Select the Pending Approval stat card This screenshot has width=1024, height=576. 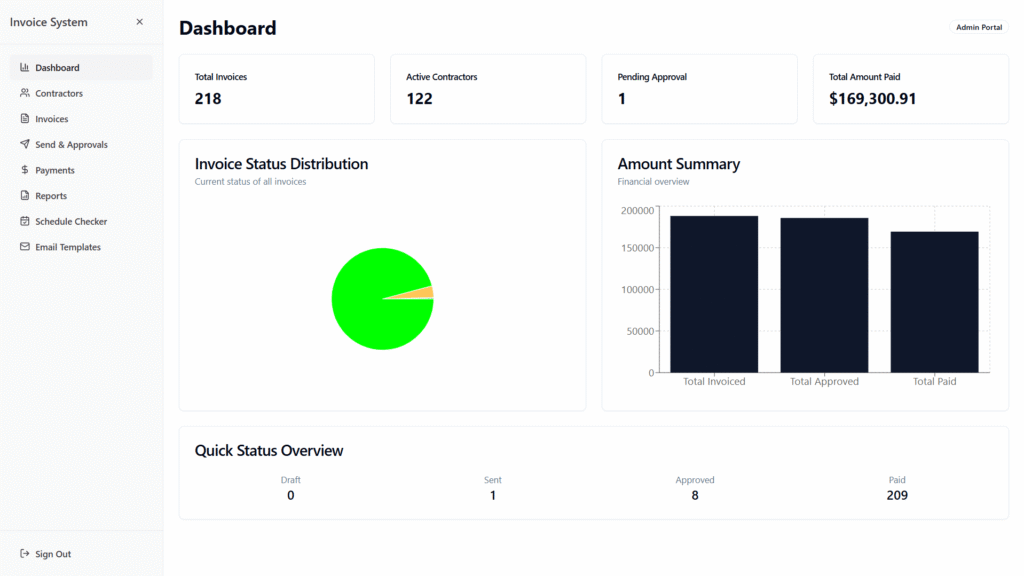(699, 89)
